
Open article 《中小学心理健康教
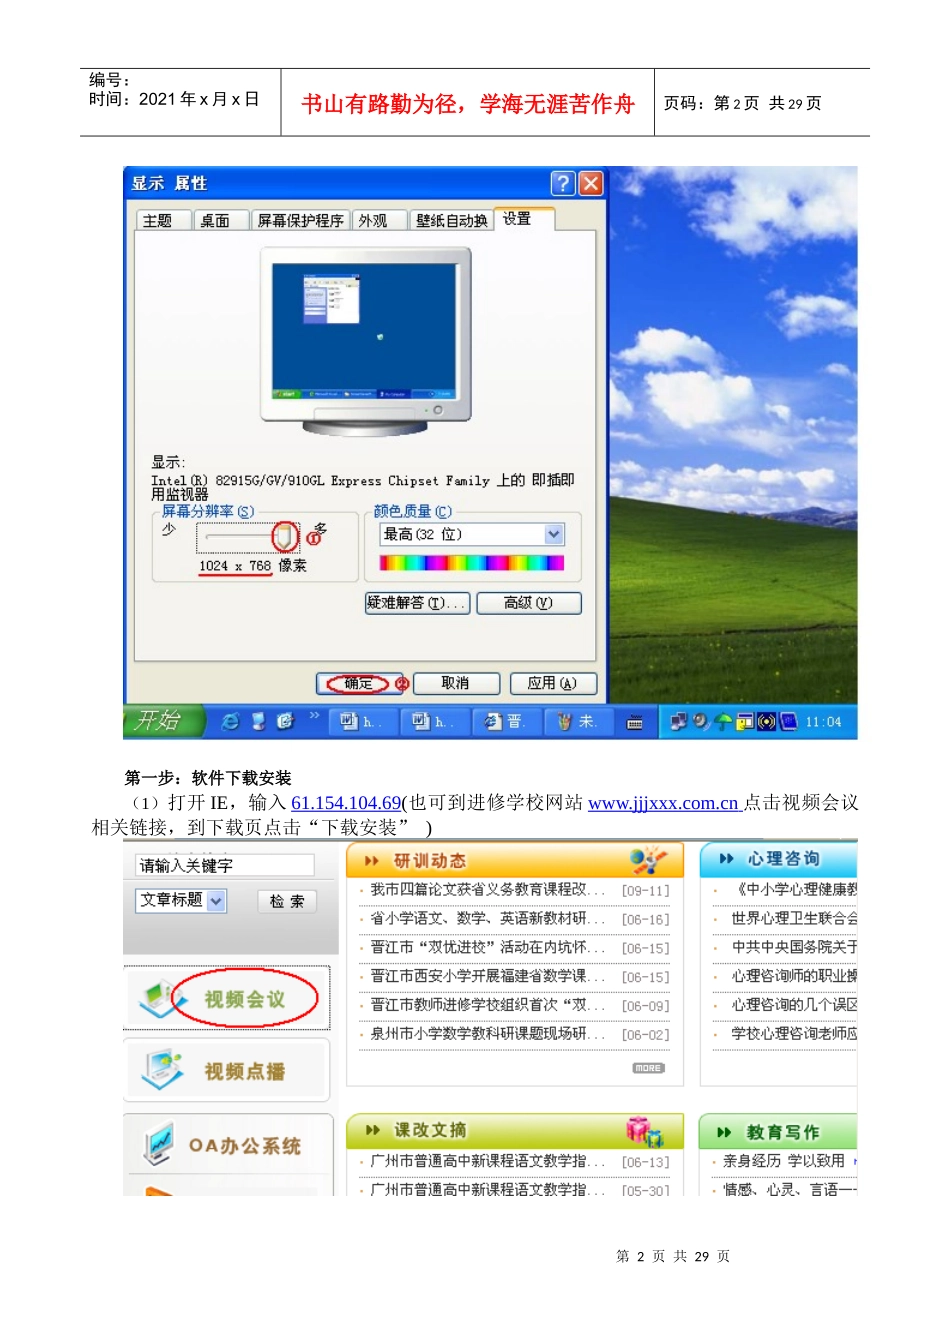tap(794, 889)
